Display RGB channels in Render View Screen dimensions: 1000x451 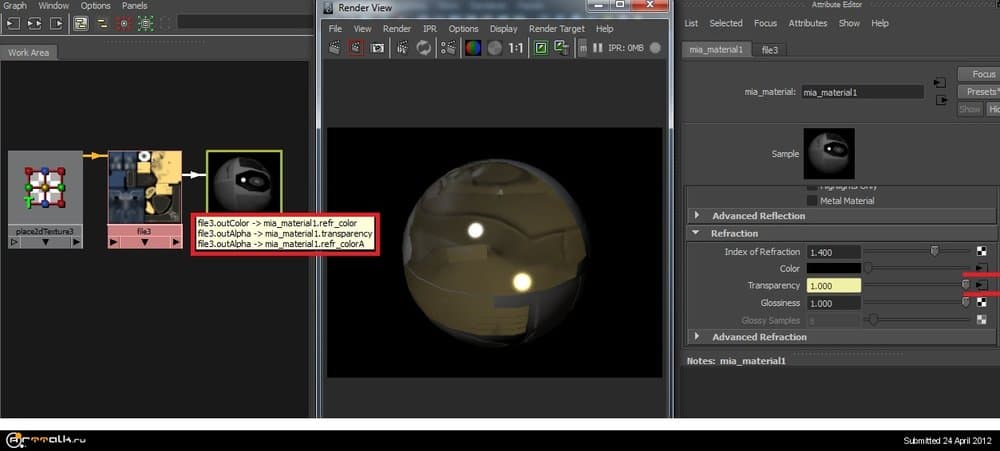click(x=471, y=47)
